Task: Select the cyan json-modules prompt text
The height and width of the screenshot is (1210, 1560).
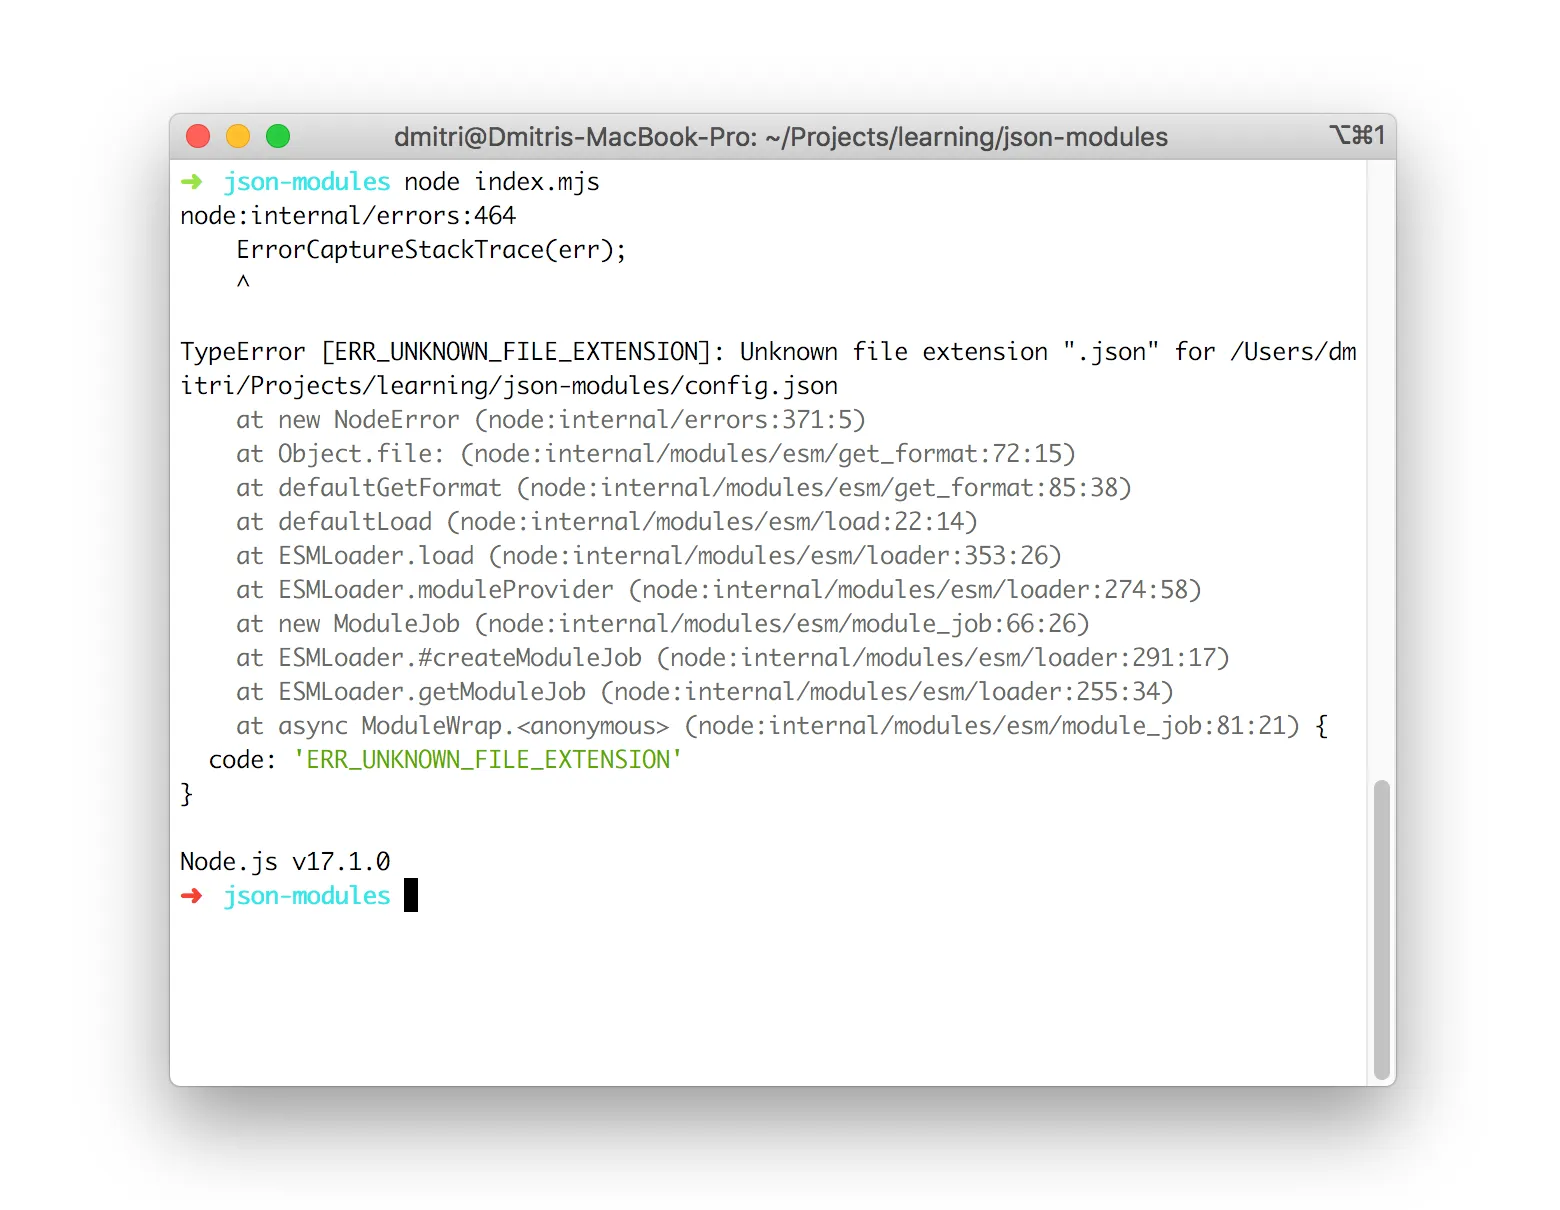Action: coord(307,182)
